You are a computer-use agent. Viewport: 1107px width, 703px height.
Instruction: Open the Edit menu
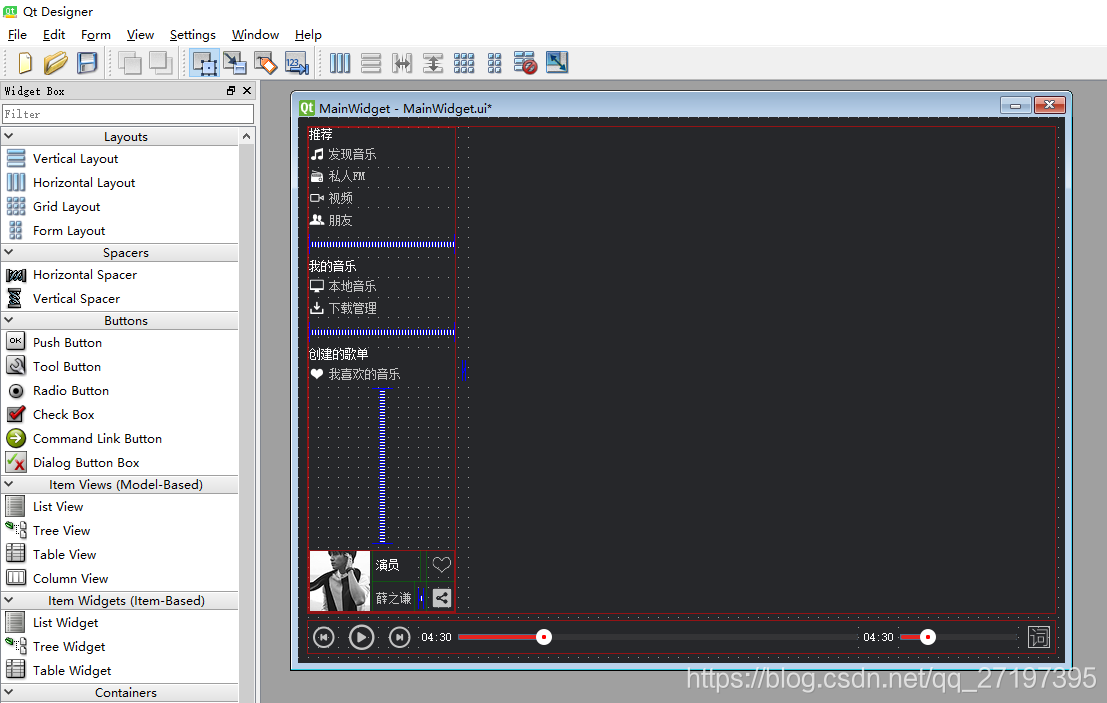click(54, 35)
